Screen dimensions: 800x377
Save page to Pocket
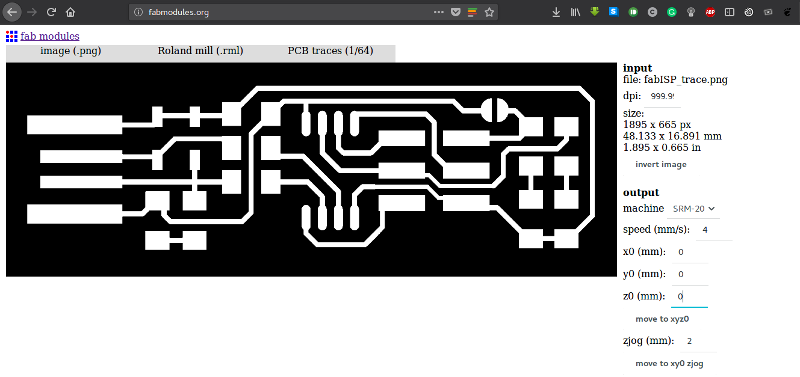456,12
